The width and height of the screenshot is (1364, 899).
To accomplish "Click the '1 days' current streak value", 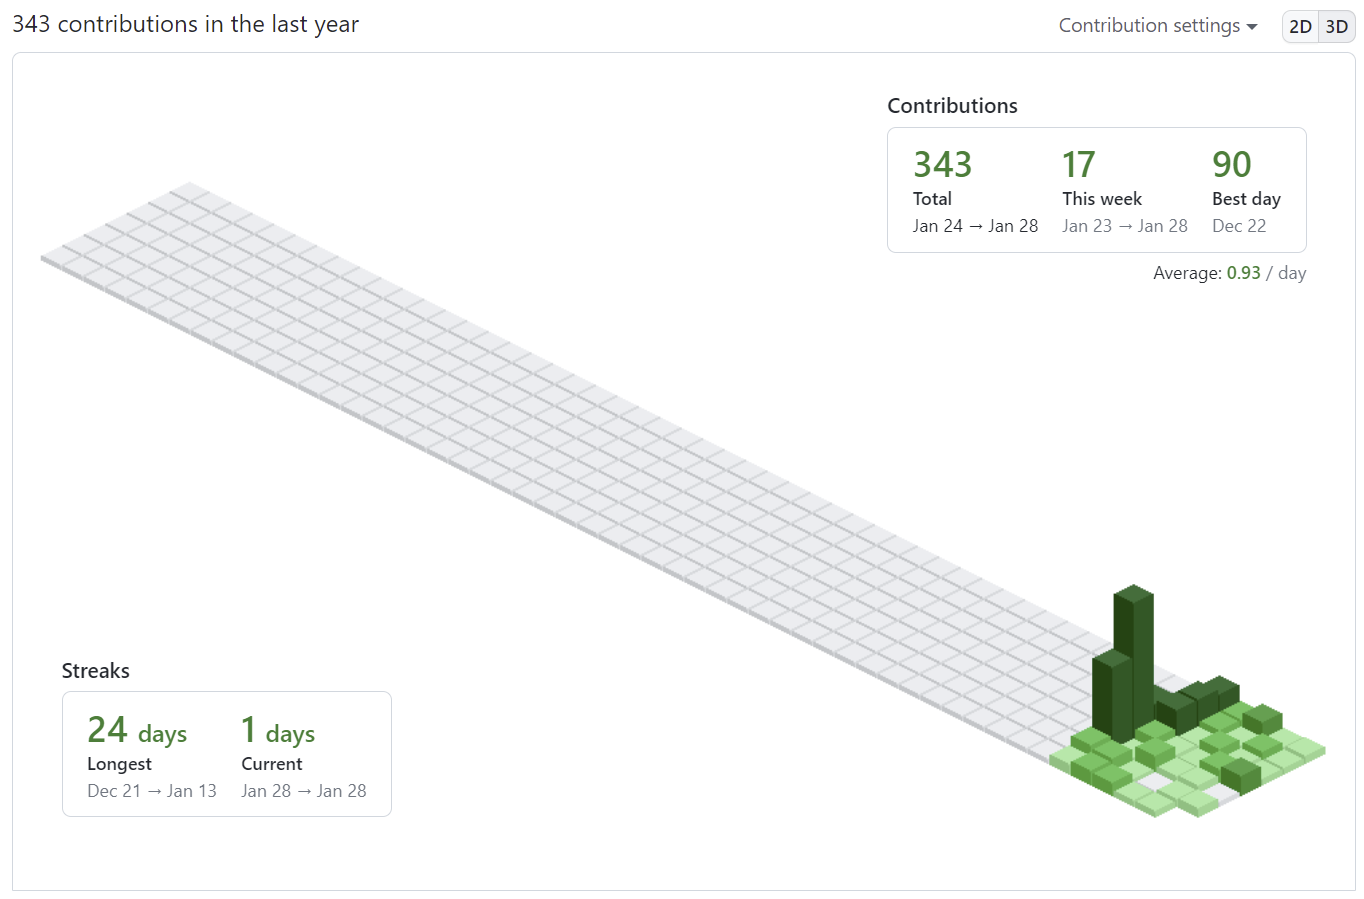I will [278, 730].
